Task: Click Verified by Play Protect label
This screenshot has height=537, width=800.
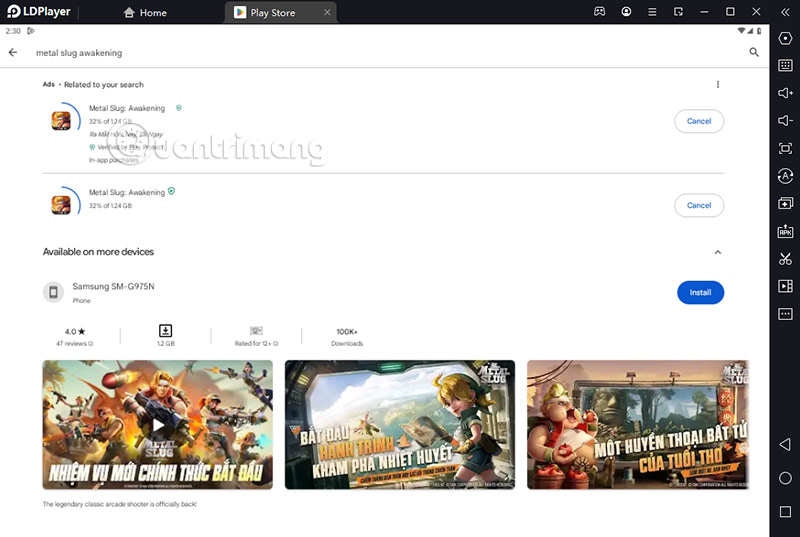Action: click(x=131, y=147)
